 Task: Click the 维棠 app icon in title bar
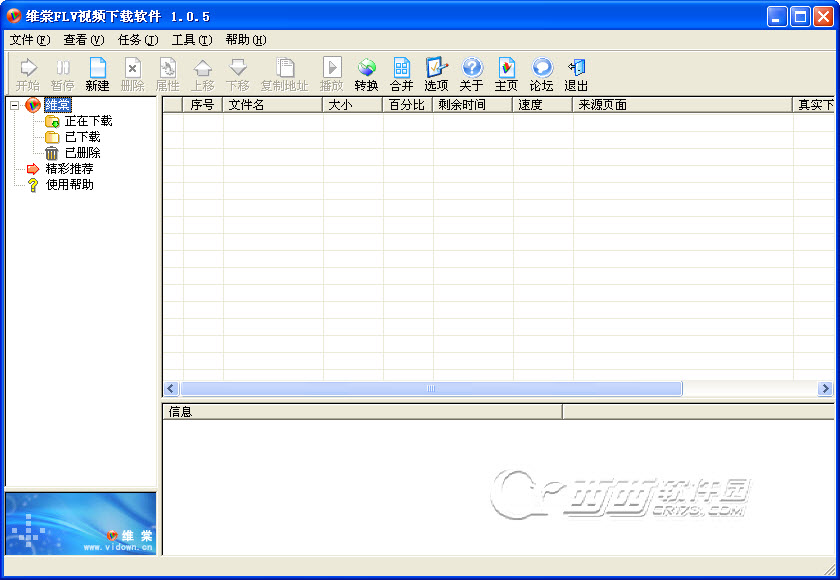[x=14, y=16]
